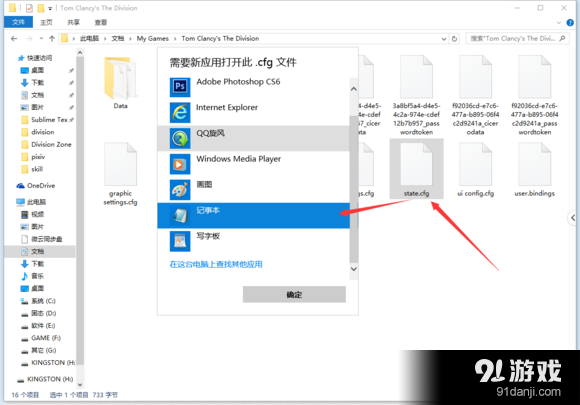Screen dimensions: 580x405
Task: Go up one folder level
Action: tap(52, 38)
